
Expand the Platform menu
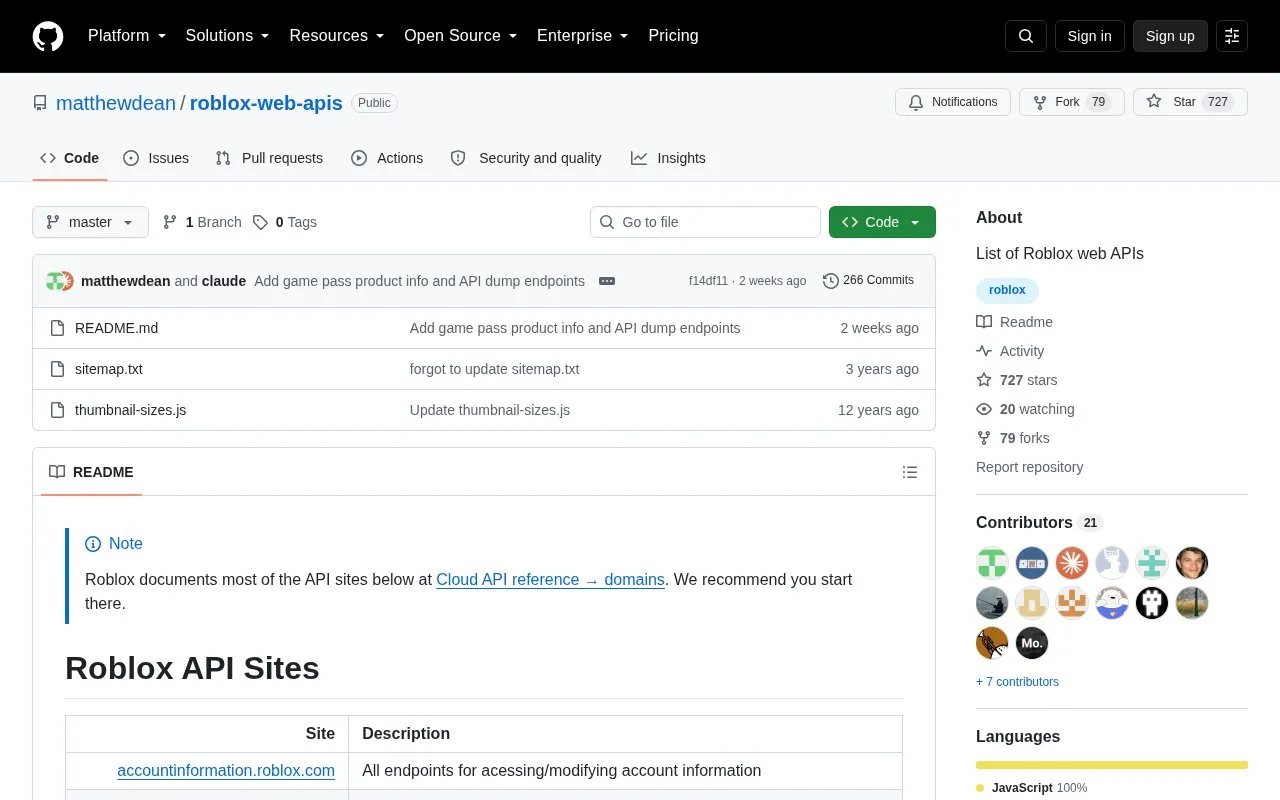pyautogui.click(x=127, y=36)
